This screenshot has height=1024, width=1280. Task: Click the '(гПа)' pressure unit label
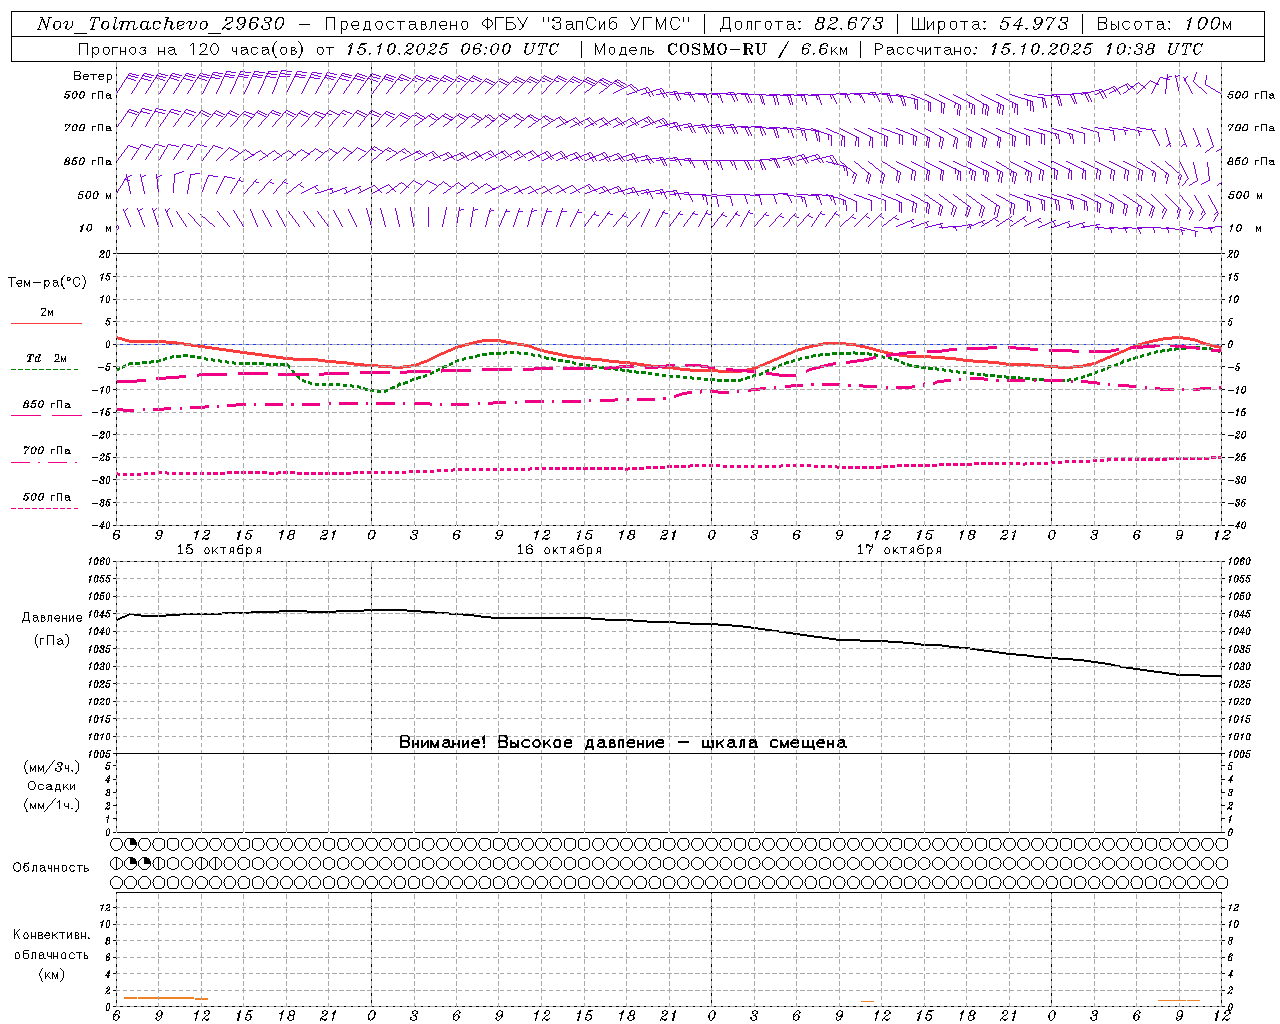[52, 640]
